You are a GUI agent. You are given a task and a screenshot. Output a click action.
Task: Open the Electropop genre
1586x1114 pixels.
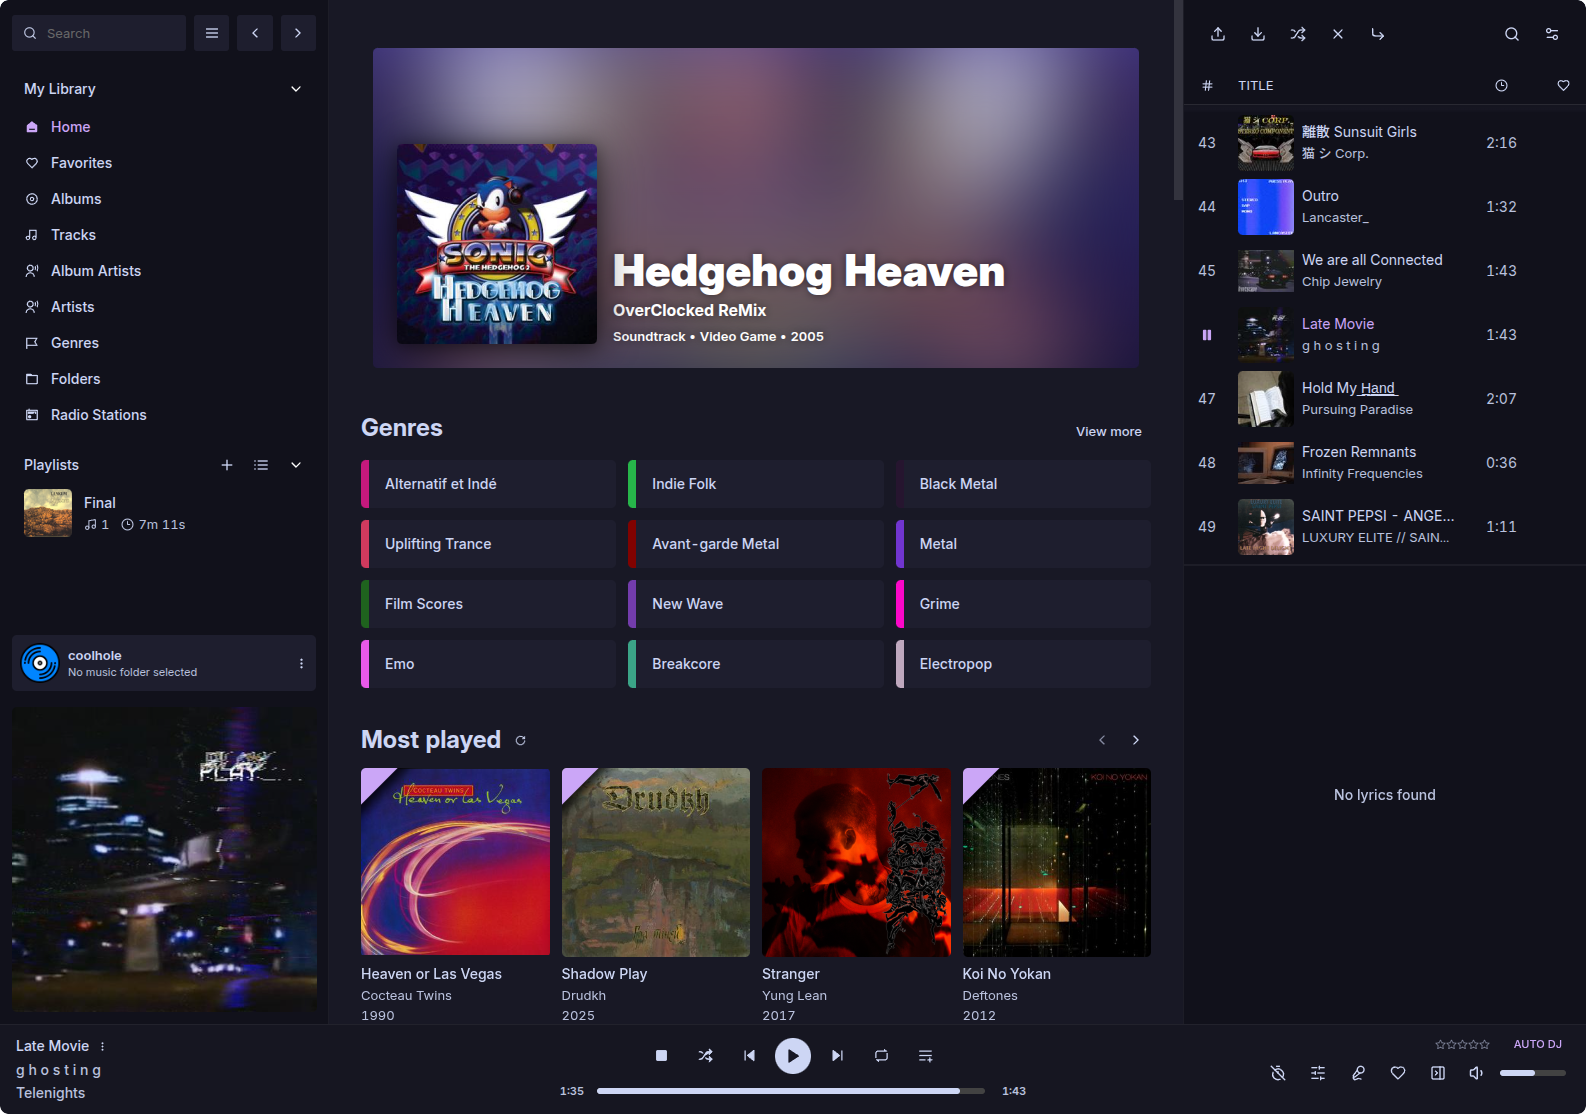pyautogui.click(x=1023, y=664)
